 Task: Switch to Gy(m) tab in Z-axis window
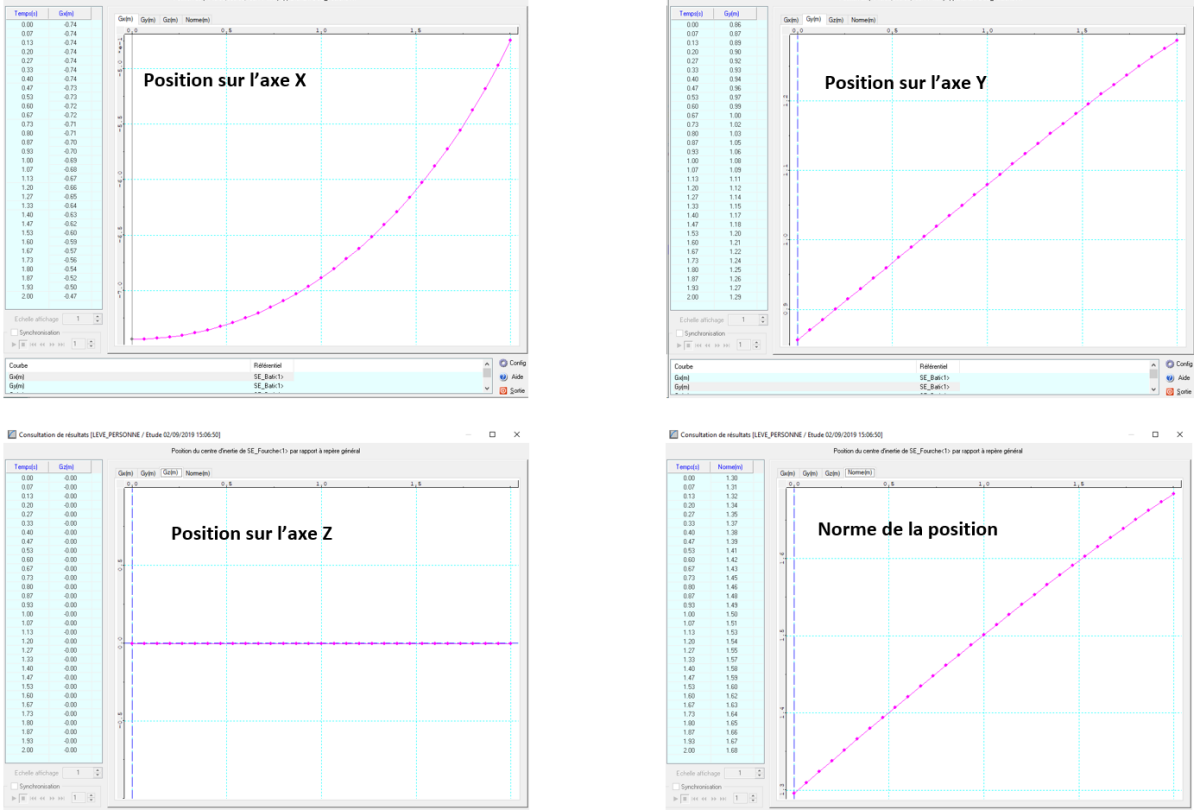click(147, 472)
